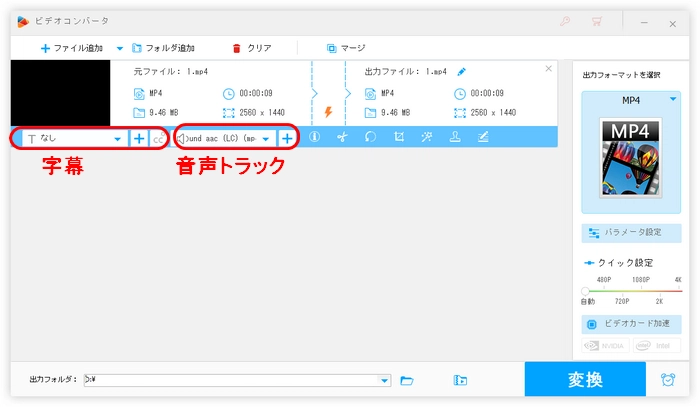700x407 pixels.
Task: Expand the subtitle なし dropdown
Action: [x=117, y=139]
